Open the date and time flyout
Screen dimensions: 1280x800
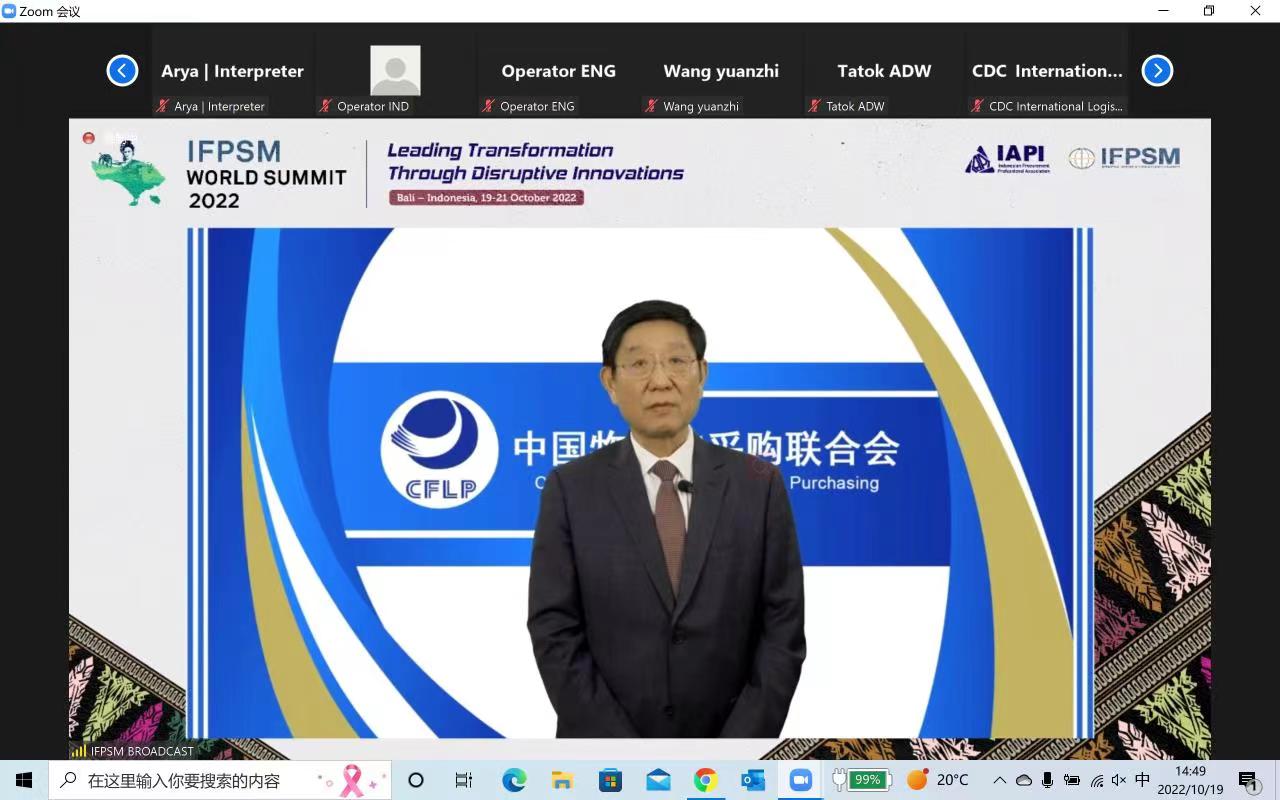click(1190, 780)
